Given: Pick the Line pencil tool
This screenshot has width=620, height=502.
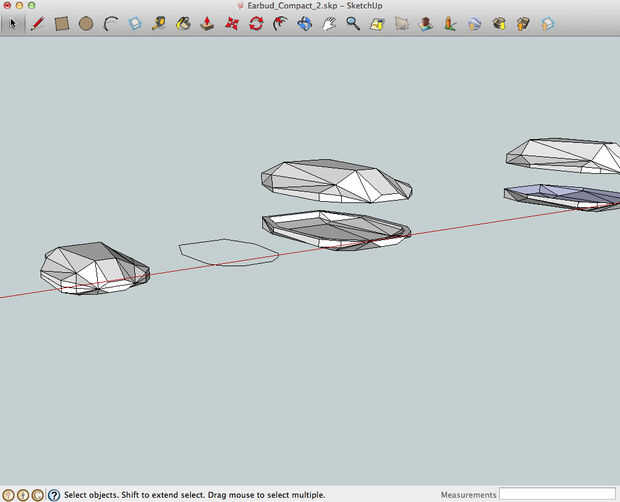Looking at the screenshot, I should 37,23.
